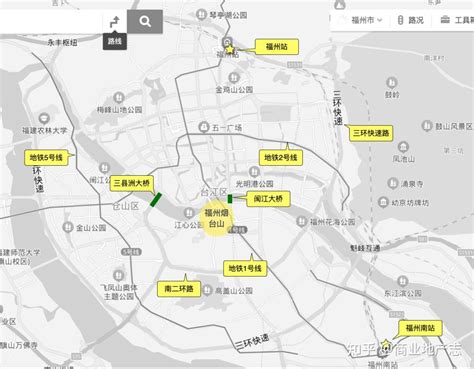Click the yellow 福州站 callout label
Screen dimensions: 474x369
[x=277, y=47]
